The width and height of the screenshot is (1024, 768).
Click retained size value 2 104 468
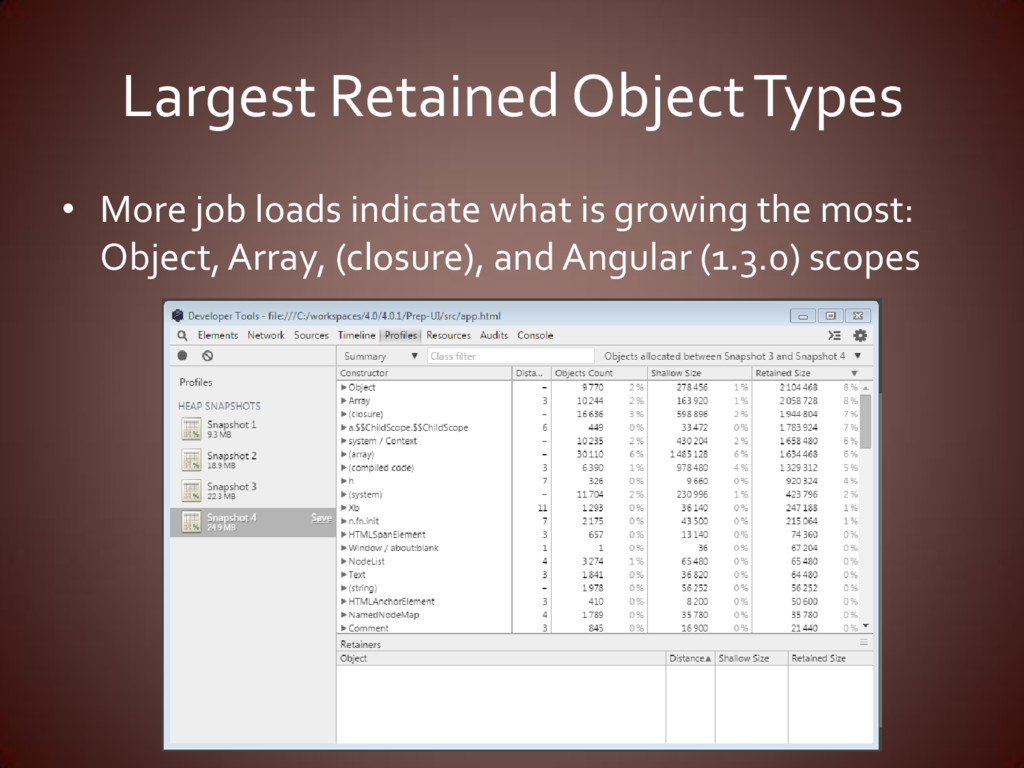pos(798,387)
